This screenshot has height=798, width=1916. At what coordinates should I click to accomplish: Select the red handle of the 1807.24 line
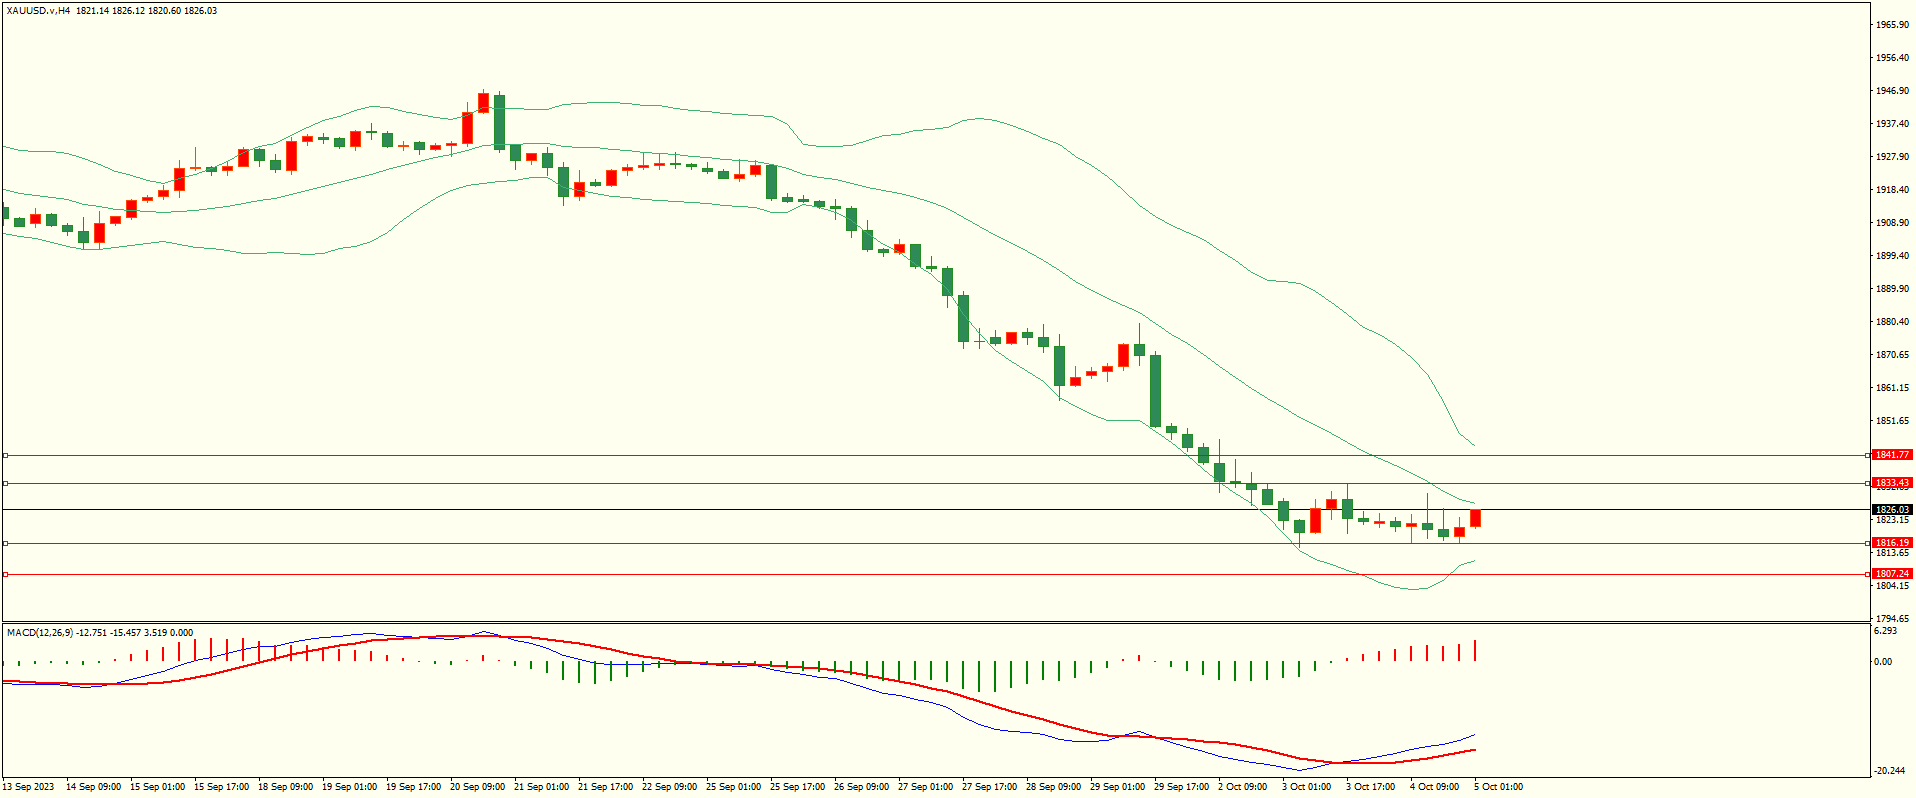5,574
